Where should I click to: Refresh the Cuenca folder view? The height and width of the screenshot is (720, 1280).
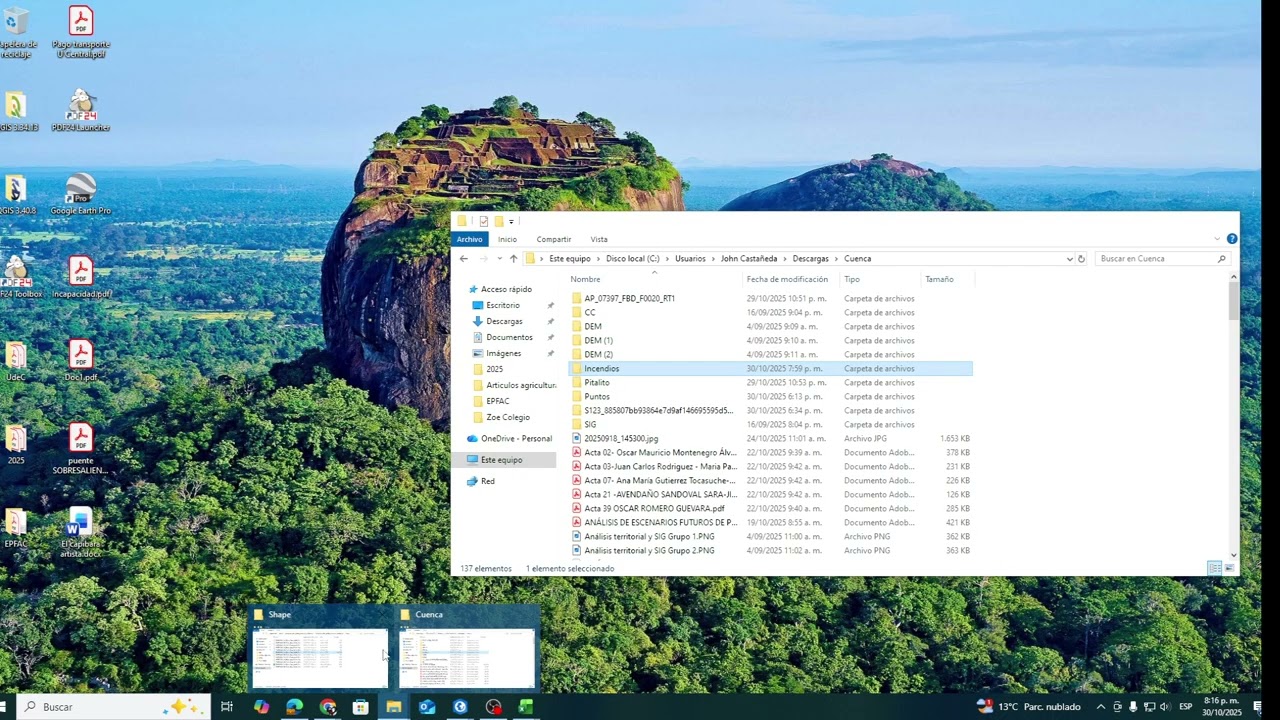(1081, 258)
